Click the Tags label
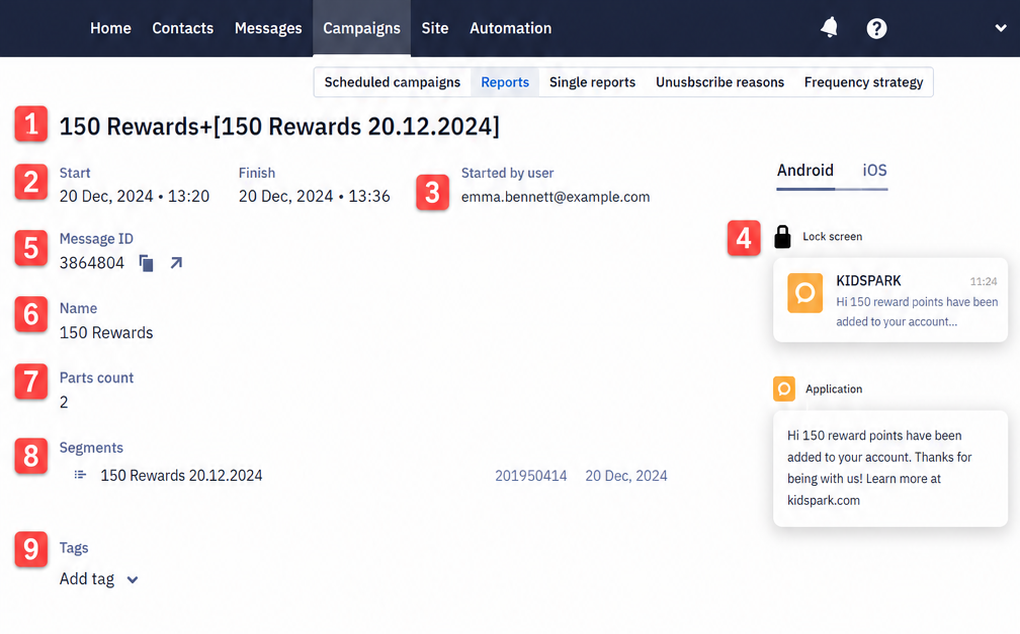 (74, 548)
